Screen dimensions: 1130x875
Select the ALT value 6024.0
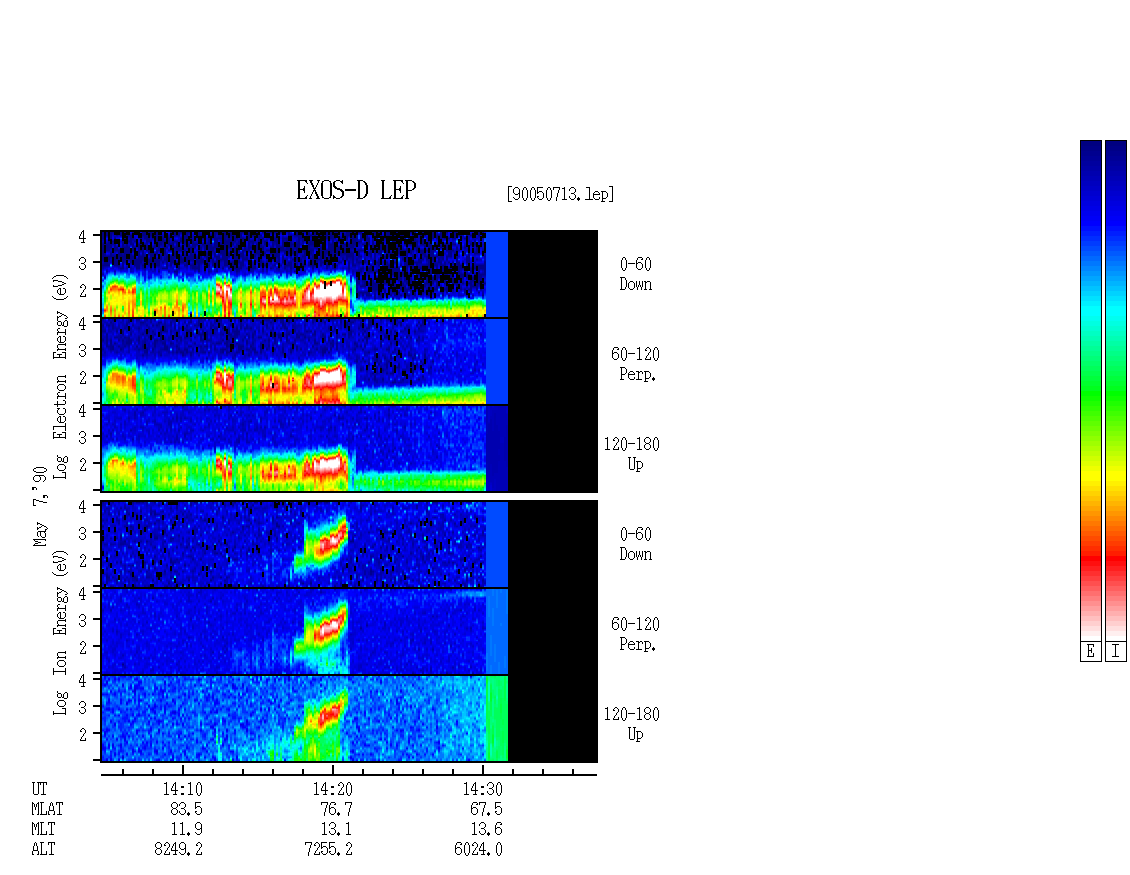(x=479, y=850)
